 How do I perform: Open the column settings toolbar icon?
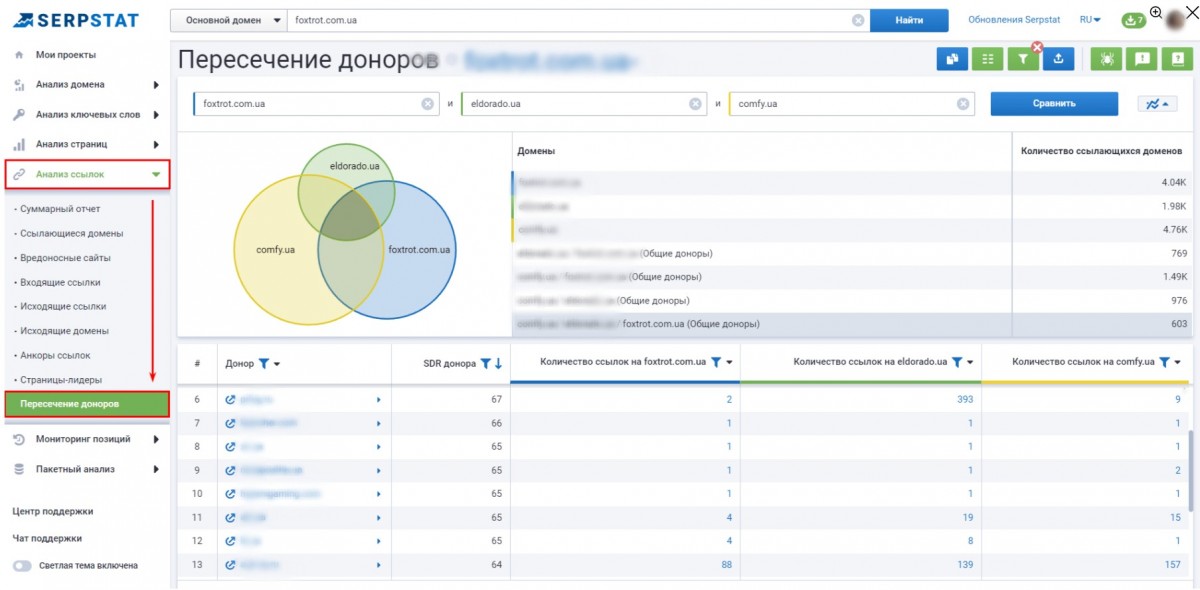(987, 60)
